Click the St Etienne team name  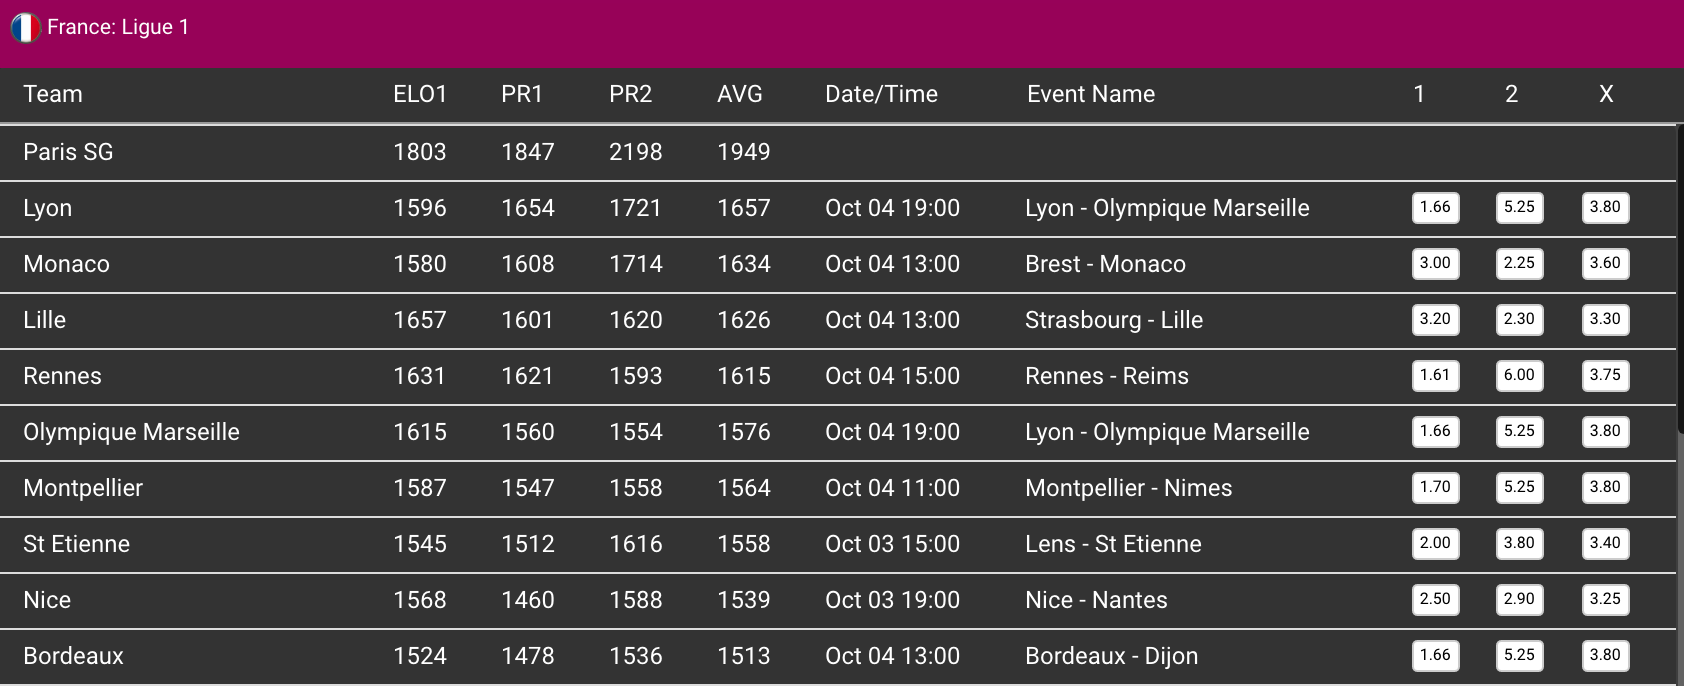pyautogui.click(x=77, y=544)
